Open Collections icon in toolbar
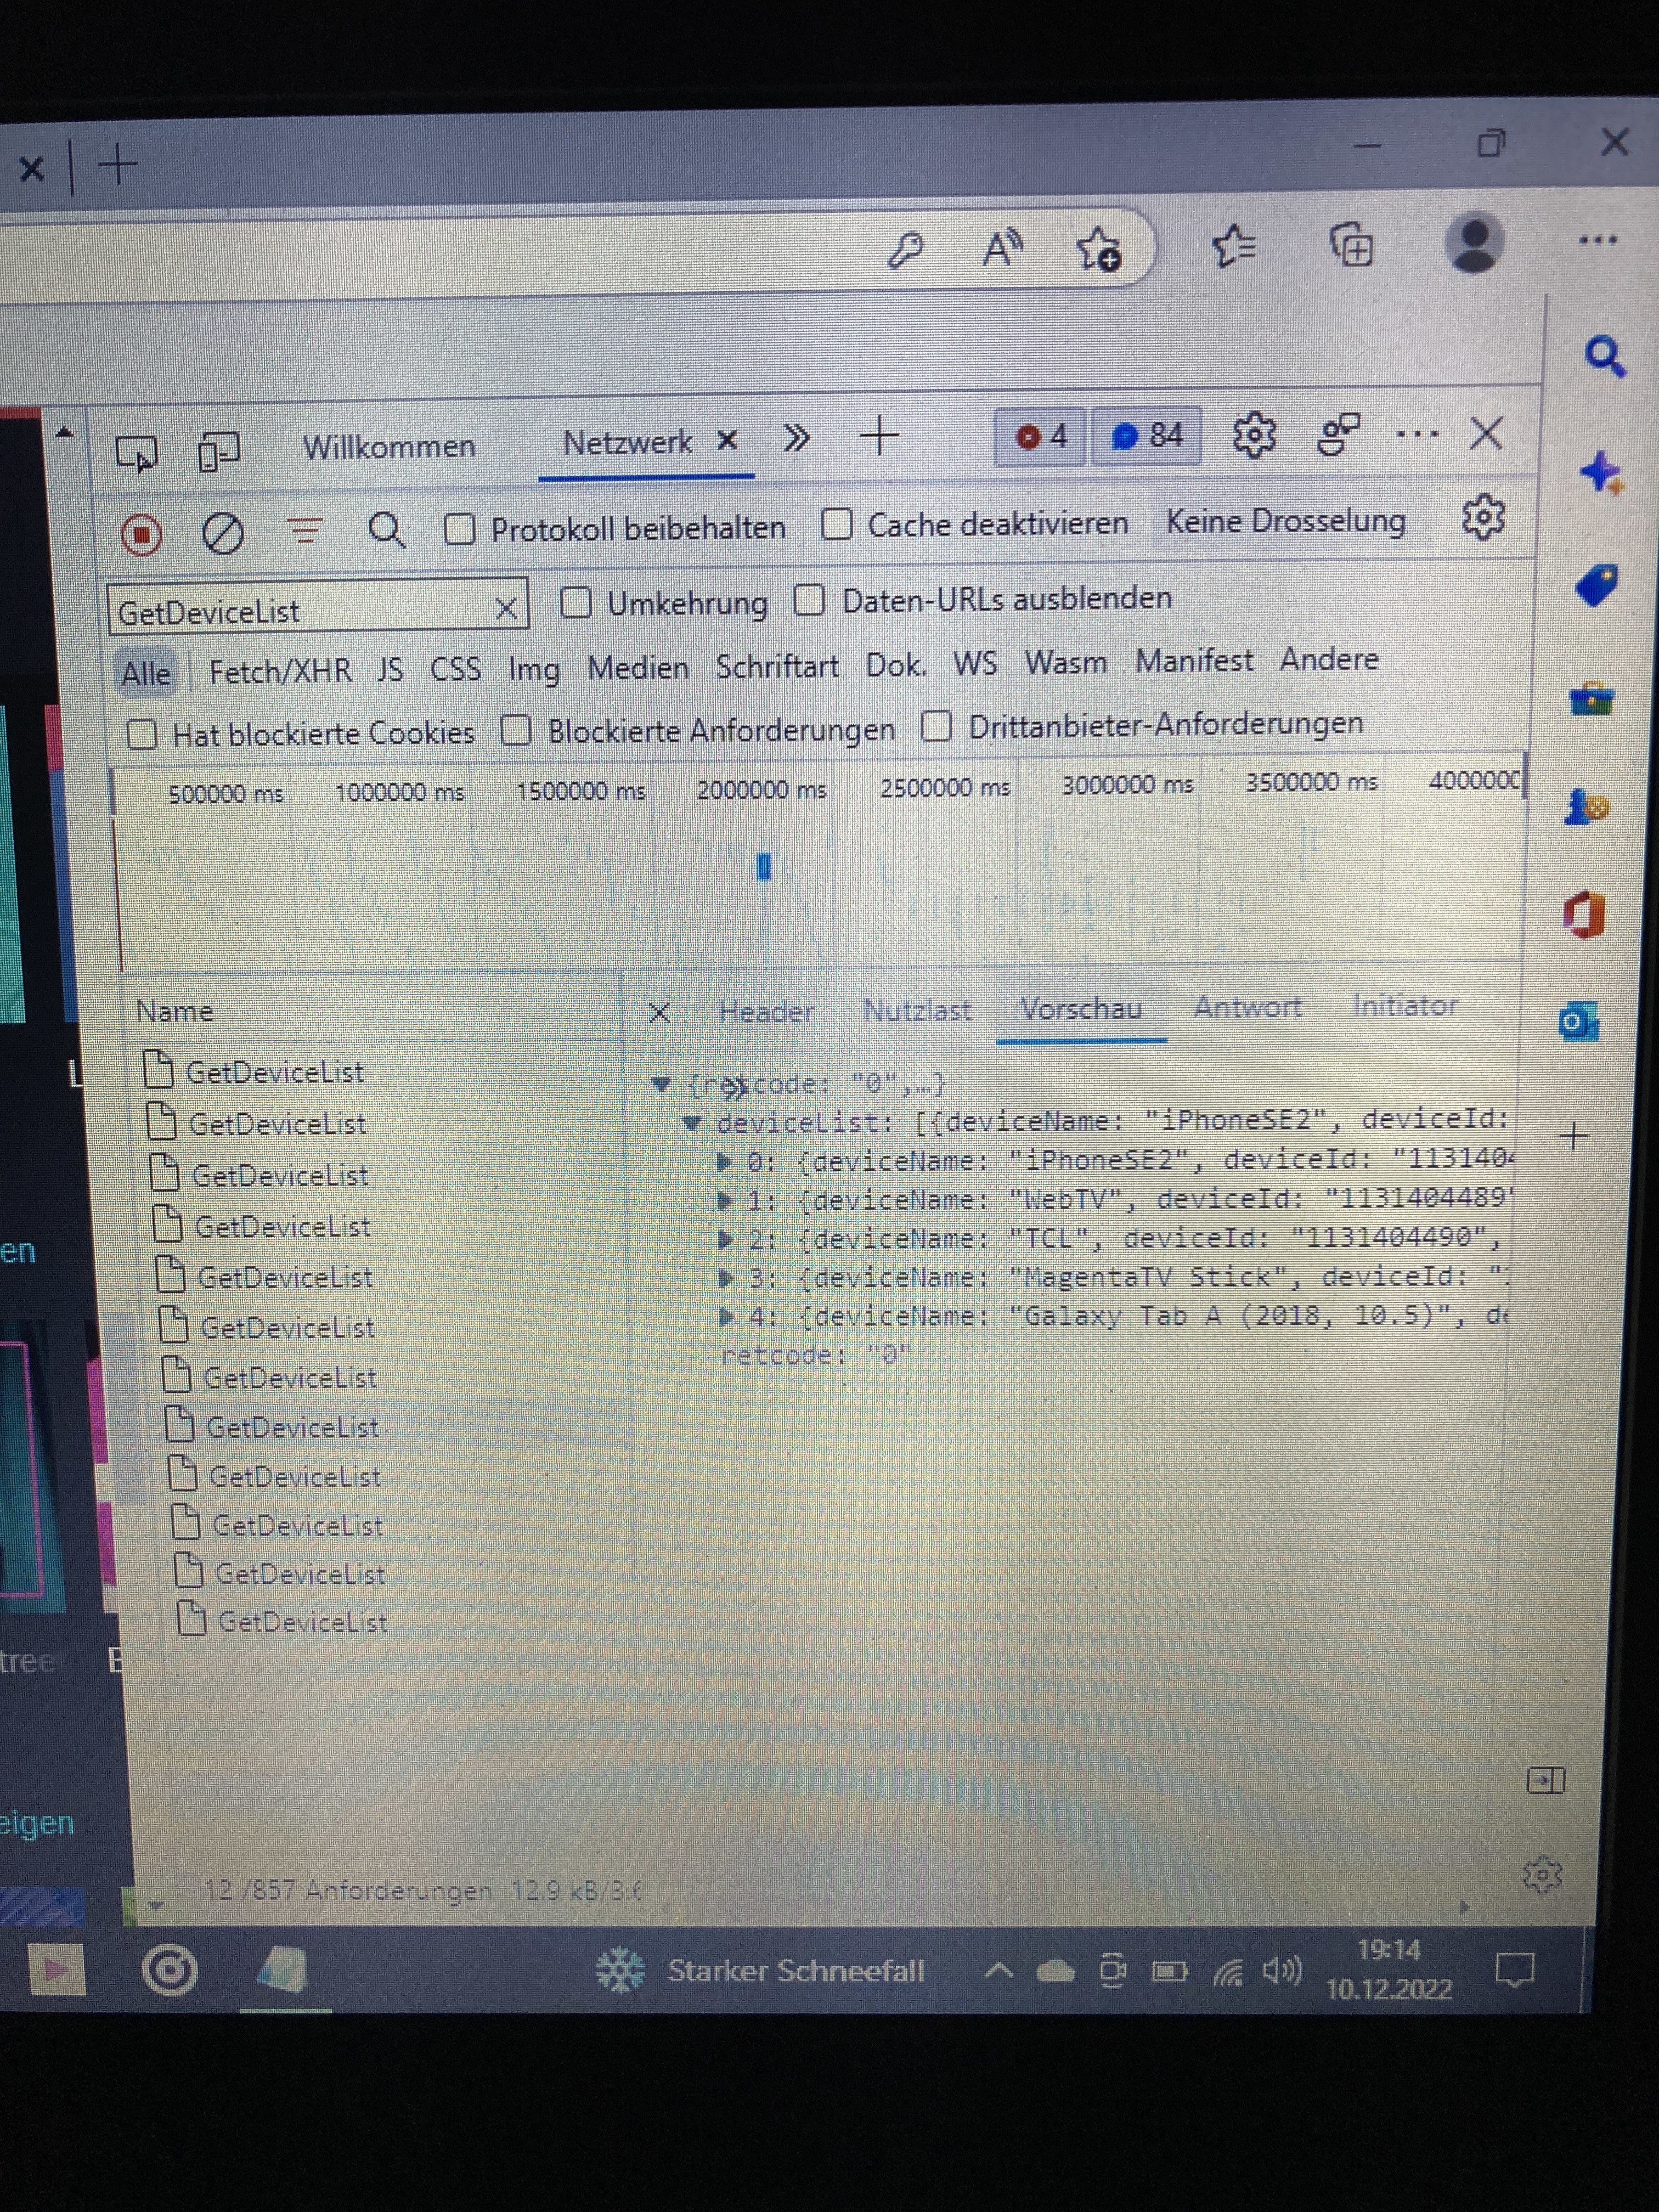This screenshot has width=1659, height=2212. tap(1351, 244)
